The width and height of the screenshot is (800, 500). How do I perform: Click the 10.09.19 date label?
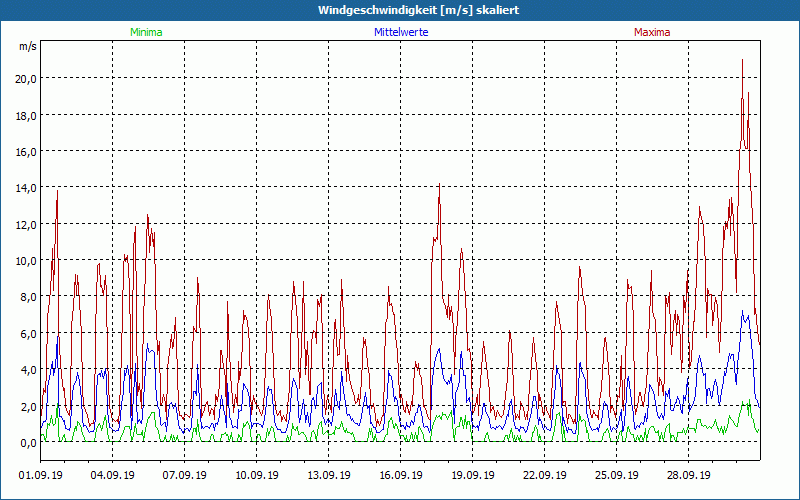(256, 476)
